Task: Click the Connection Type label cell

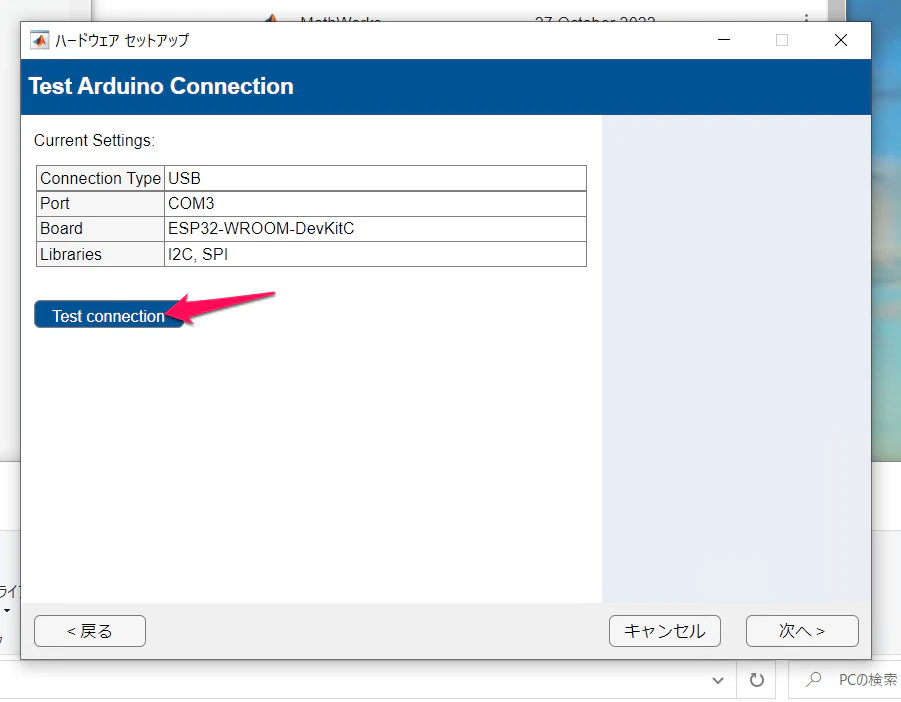Action: pos(101,178)
